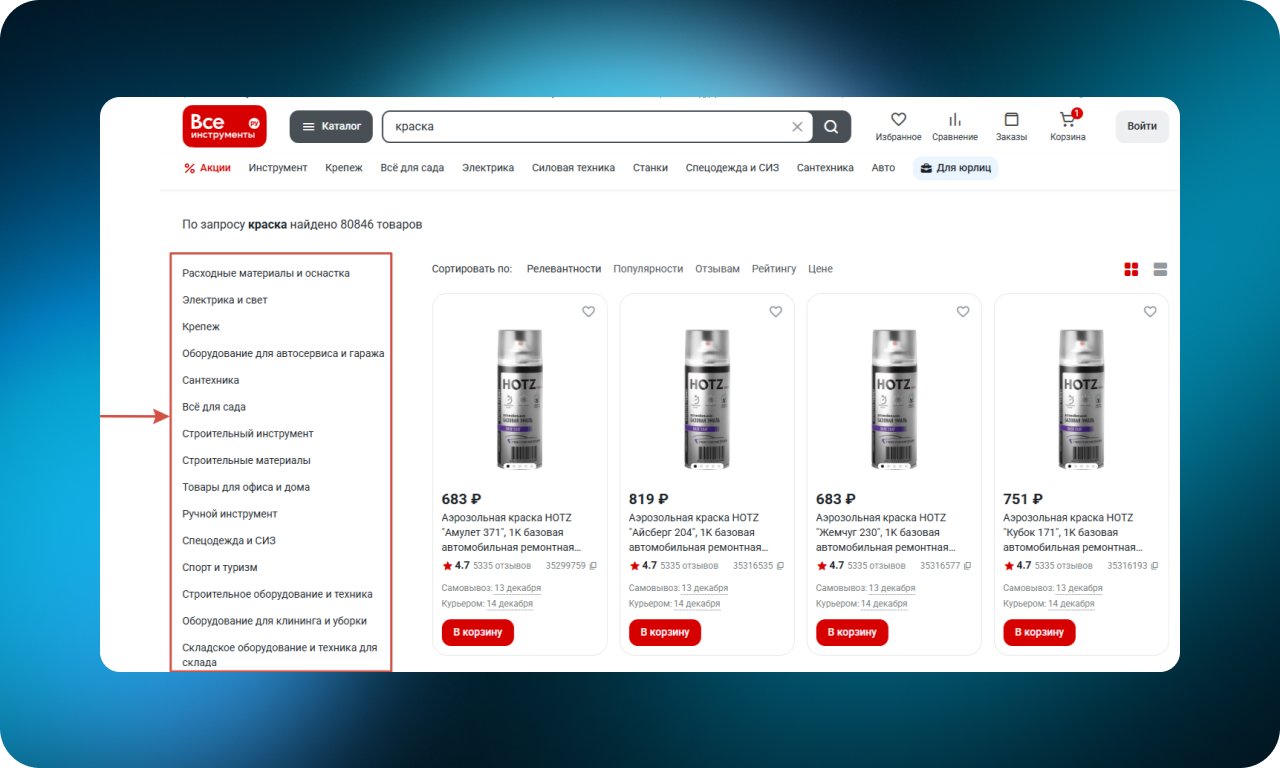Sort results by Отзывам
Screen dimensions: 1280x768
point(717,269)
